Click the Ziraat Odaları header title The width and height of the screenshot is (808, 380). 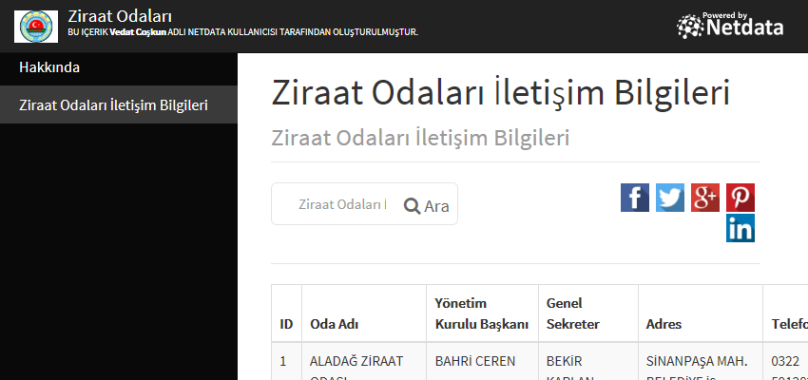[x=120, y=16]
